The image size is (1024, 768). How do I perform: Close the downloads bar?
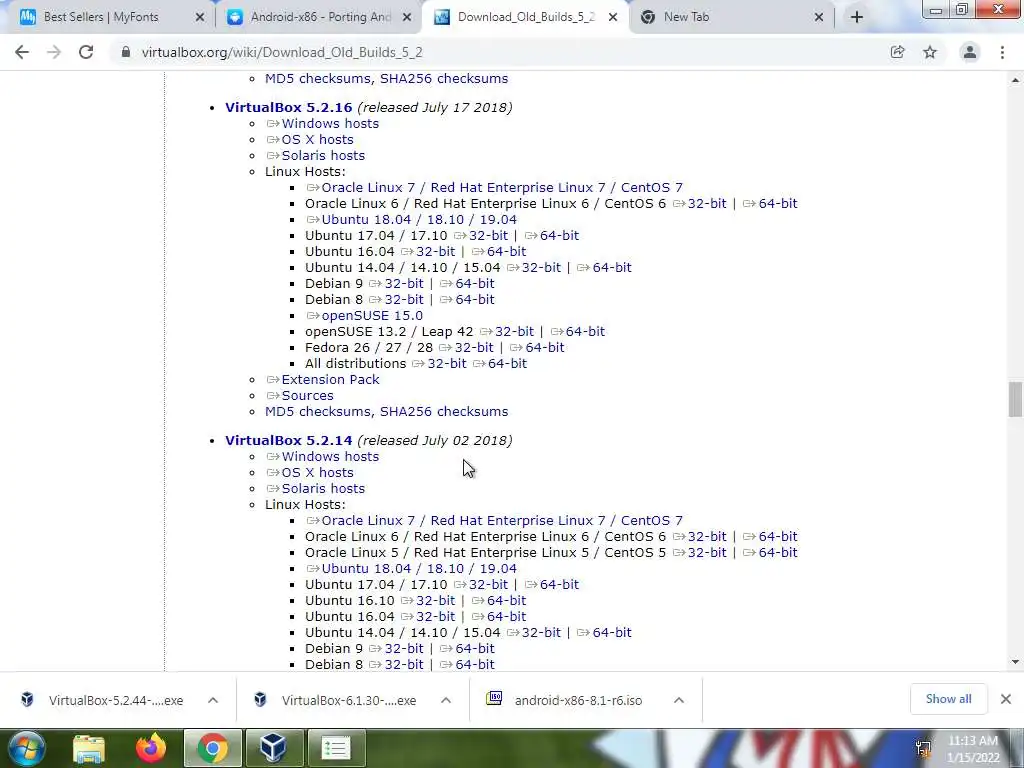click(x=1006, y=699)
